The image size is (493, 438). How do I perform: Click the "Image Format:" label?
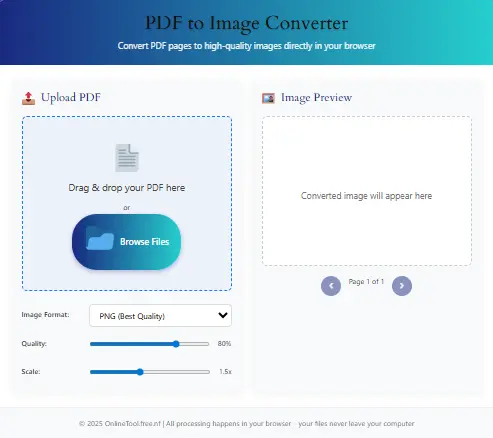click(x=45, y=315)
